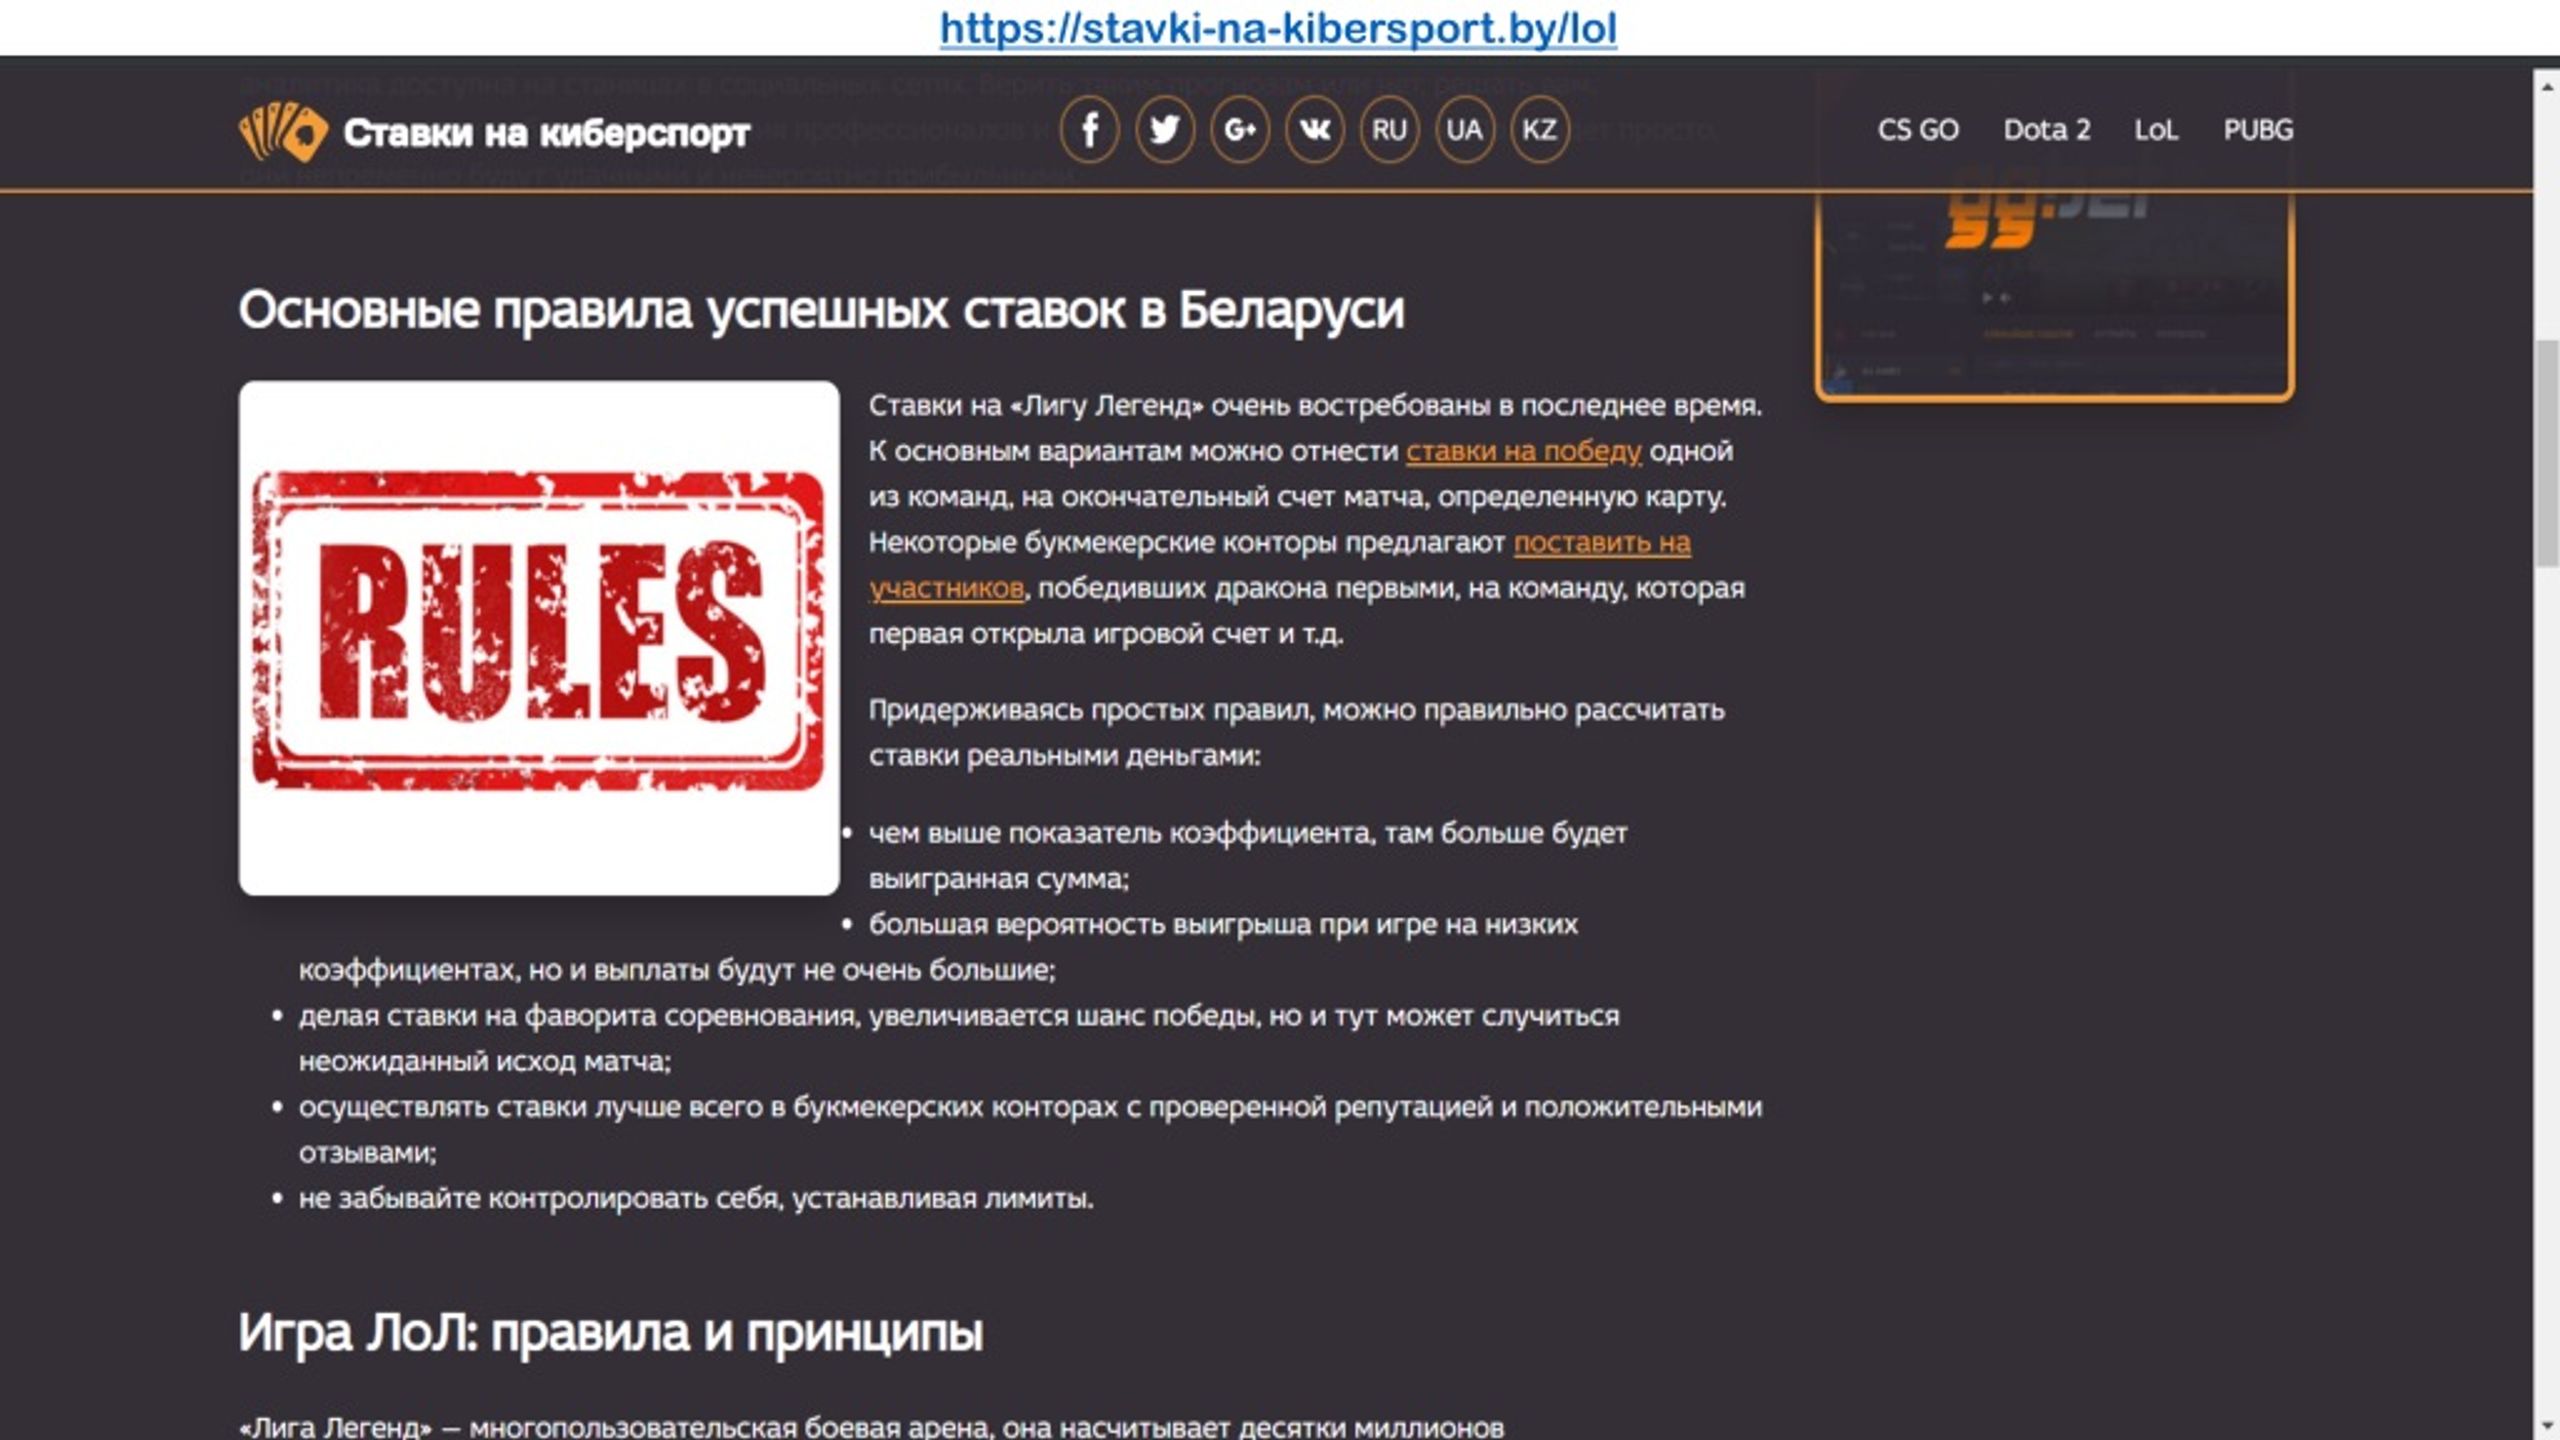Go to the CS GO menu item
The image size is (2560, 1440).
tap(1918, 130)
